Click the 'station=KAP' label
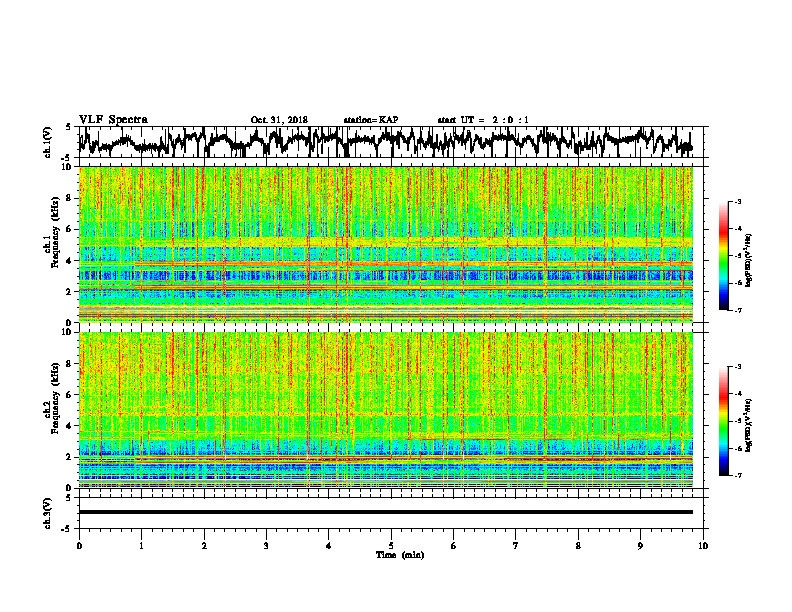This screenshot has width=792, height=612. [x=371, y=120]
